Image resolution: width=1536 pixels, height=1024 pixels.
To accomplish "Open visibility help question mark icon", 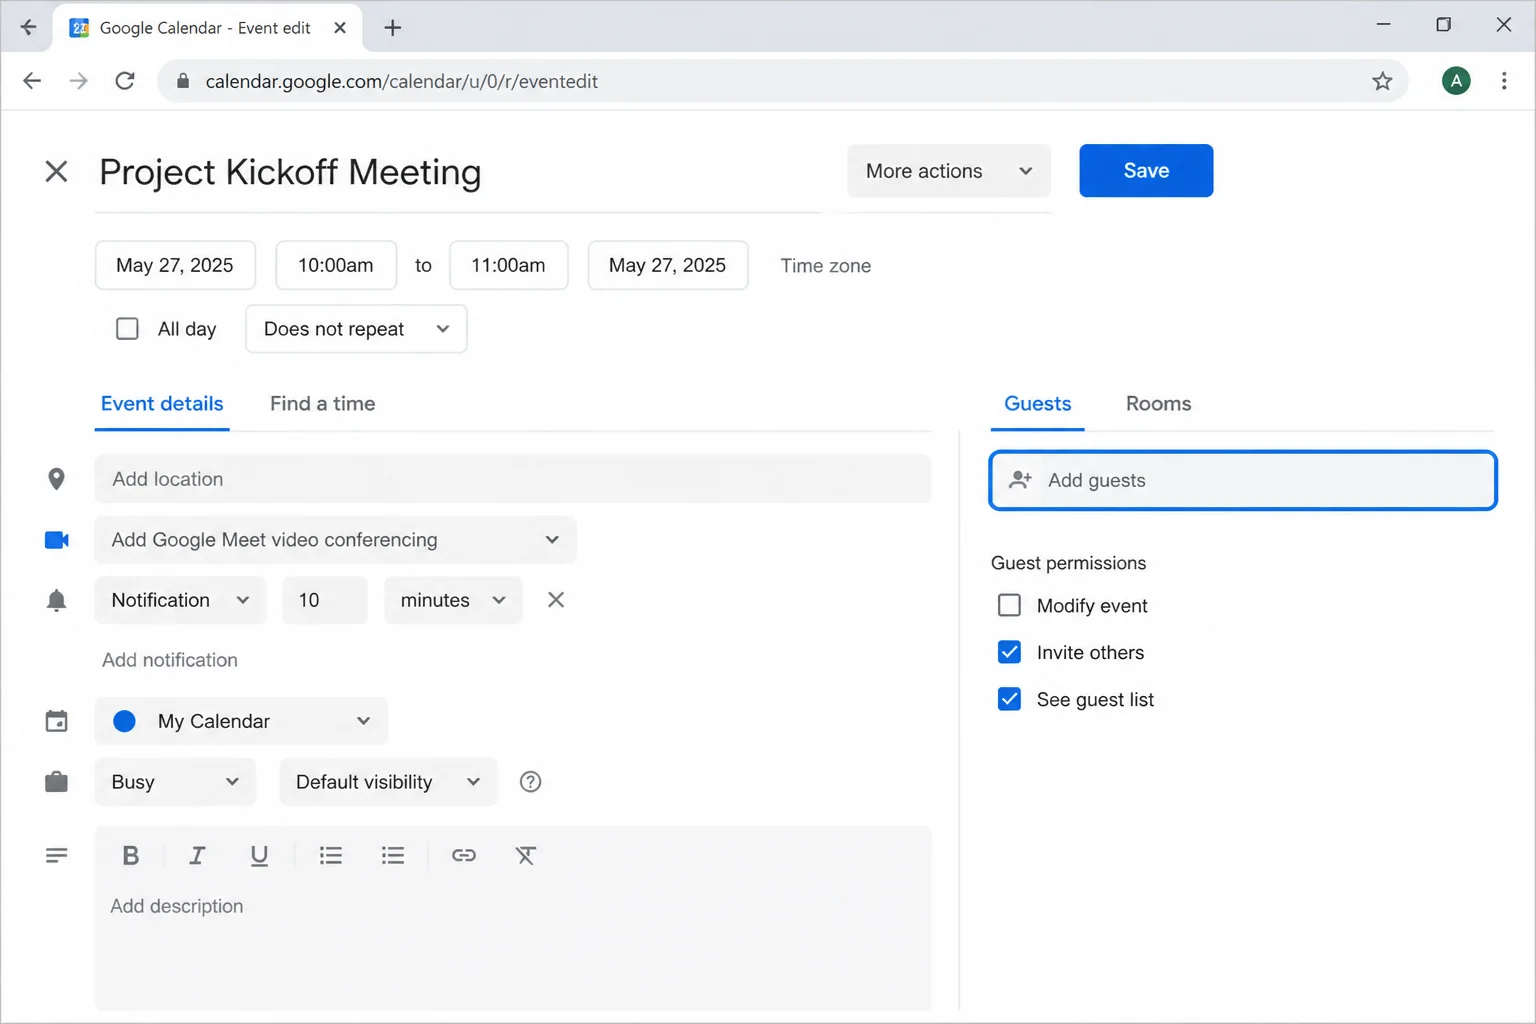I will (531, 782).
